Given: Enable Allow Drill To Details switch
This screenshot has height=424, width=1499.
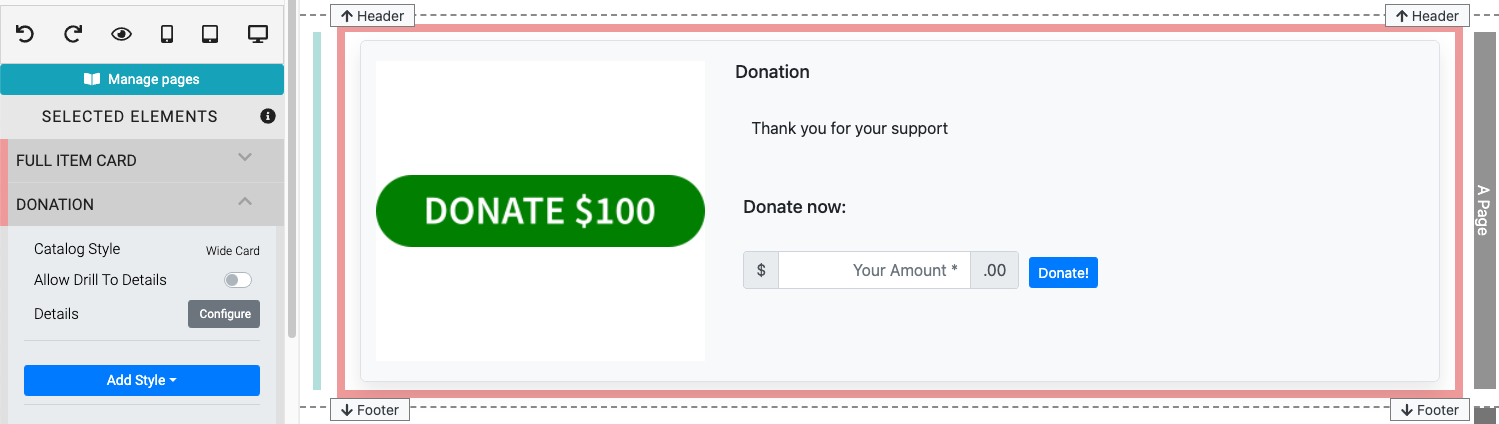Looking at the screenshot, I should [238, 280].
